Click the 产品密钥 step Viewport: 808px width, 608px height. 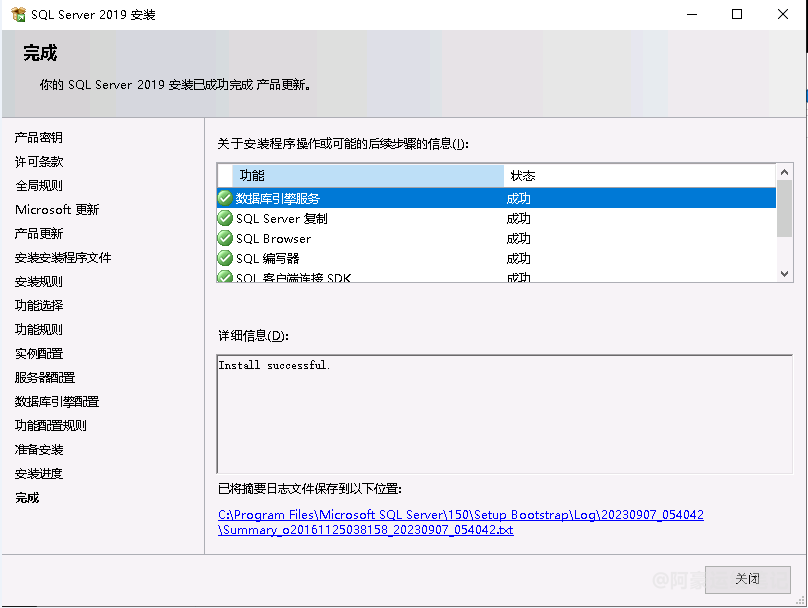tap(39, 138)
